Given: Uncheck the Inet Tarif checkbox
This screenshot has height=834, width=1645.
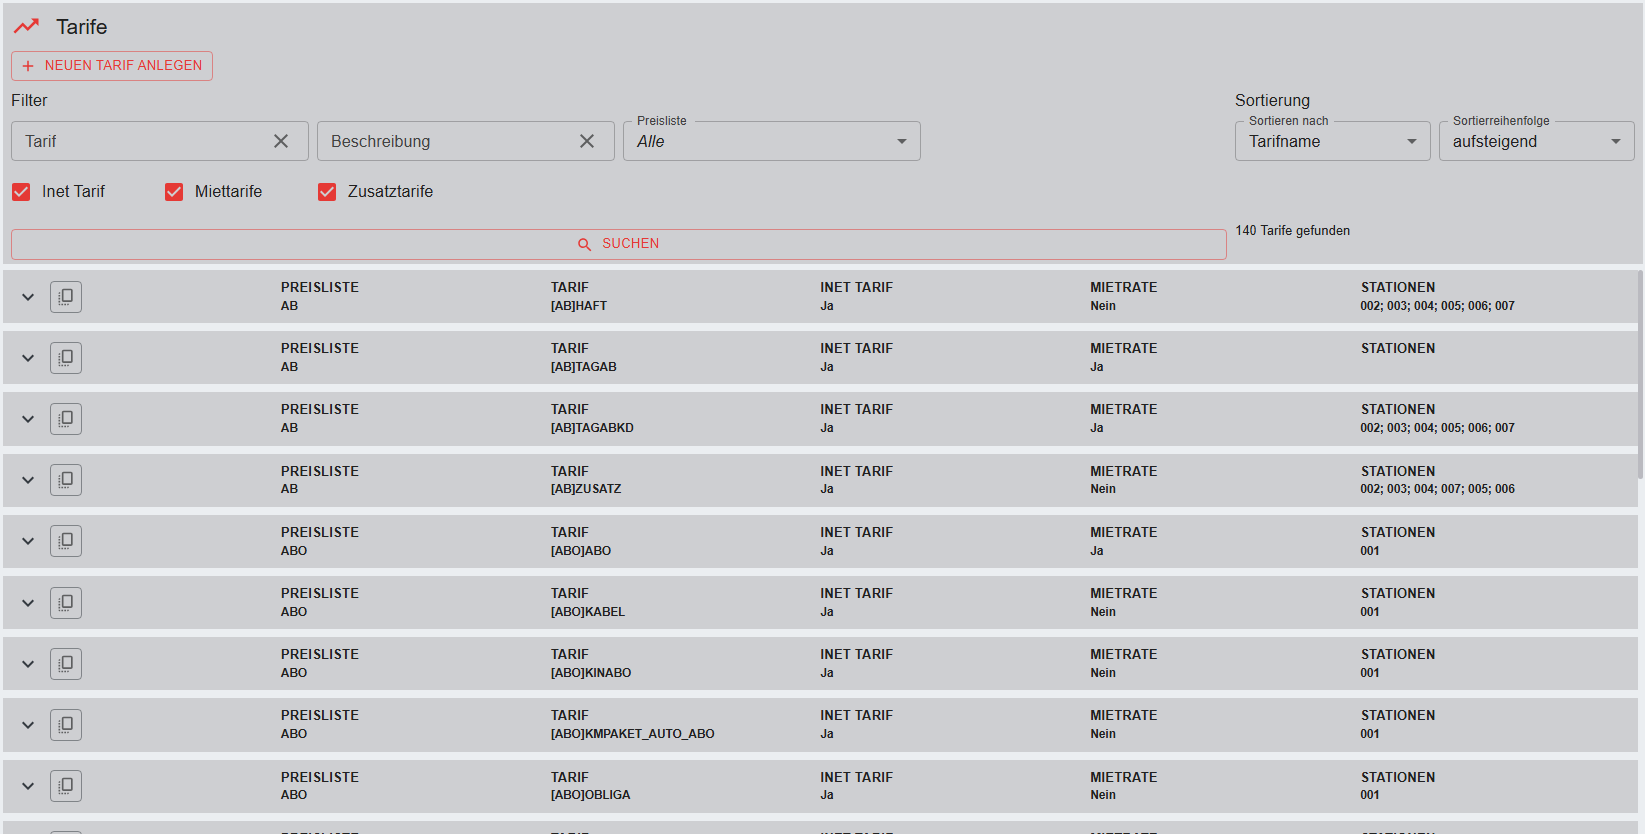Looking at the screenshot, I should [21, 192].
